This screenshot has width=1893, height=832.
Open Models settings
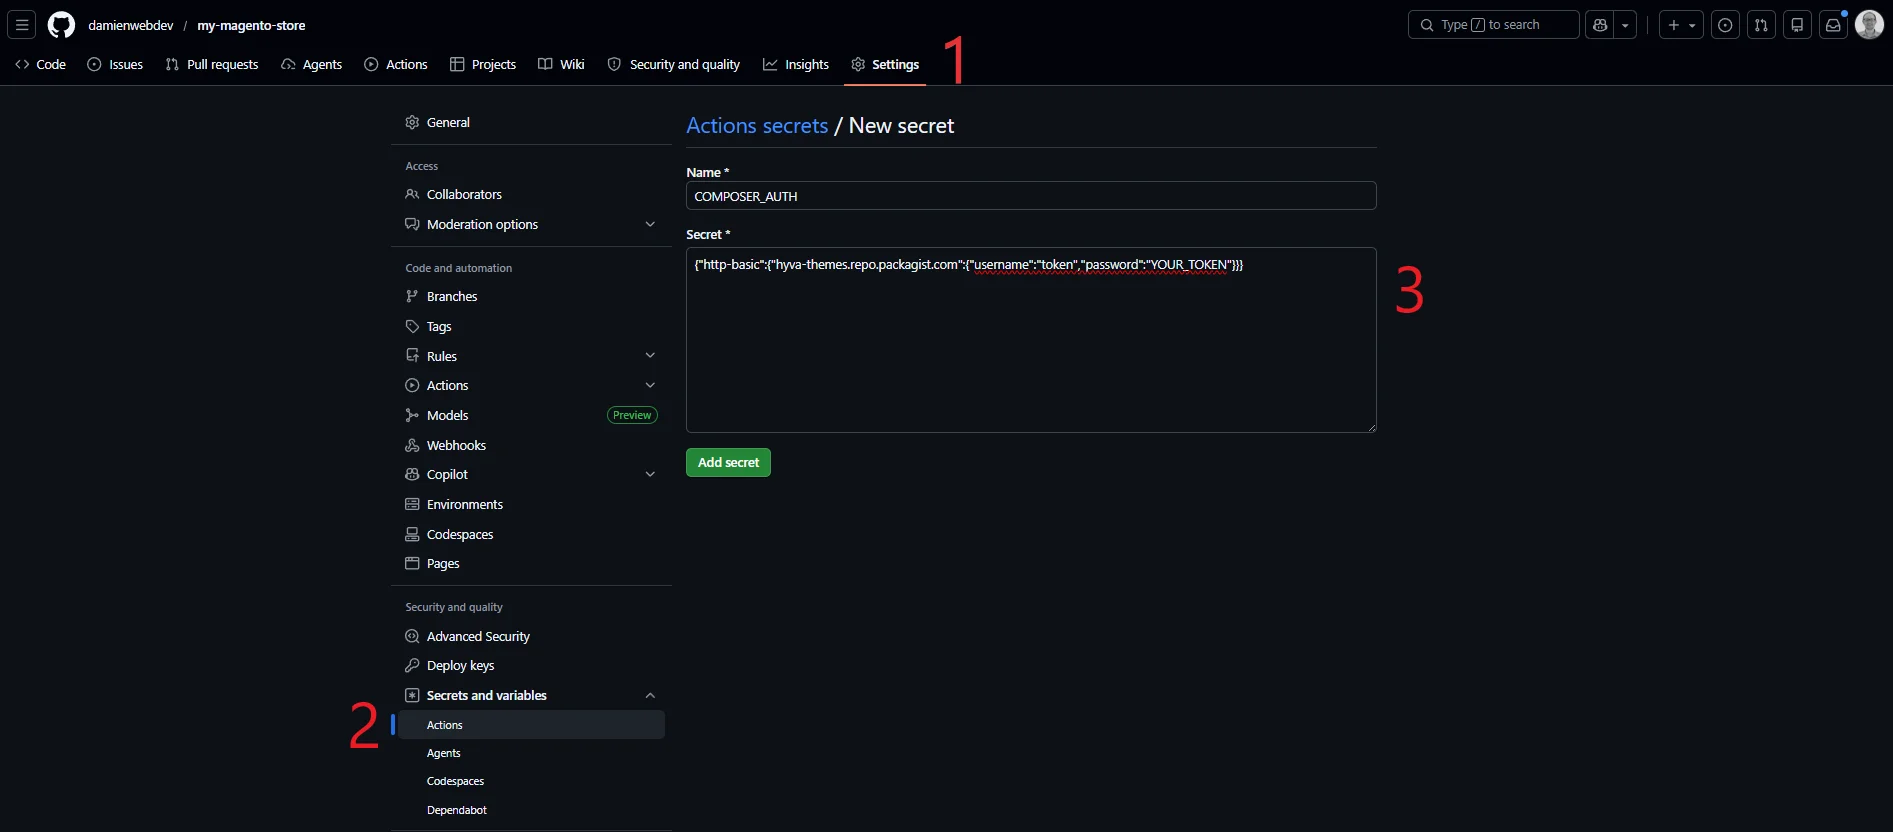click(531, 415)
